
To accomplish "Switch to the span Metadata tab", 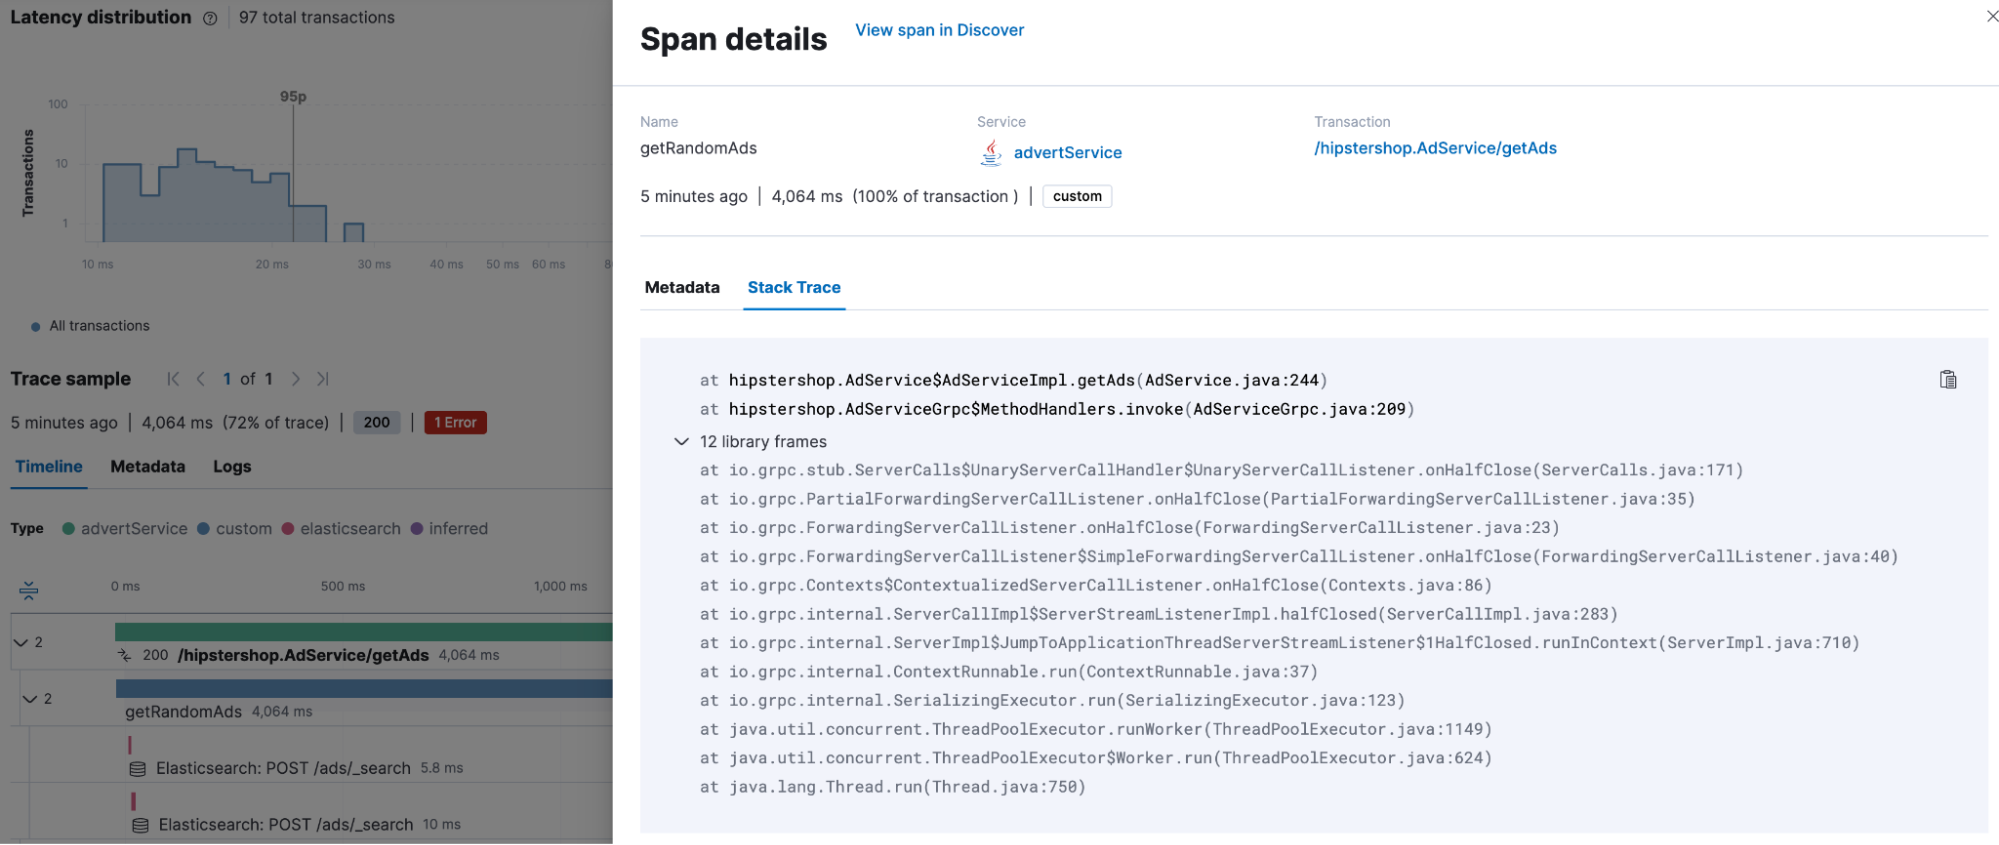I will click(682, 288).
